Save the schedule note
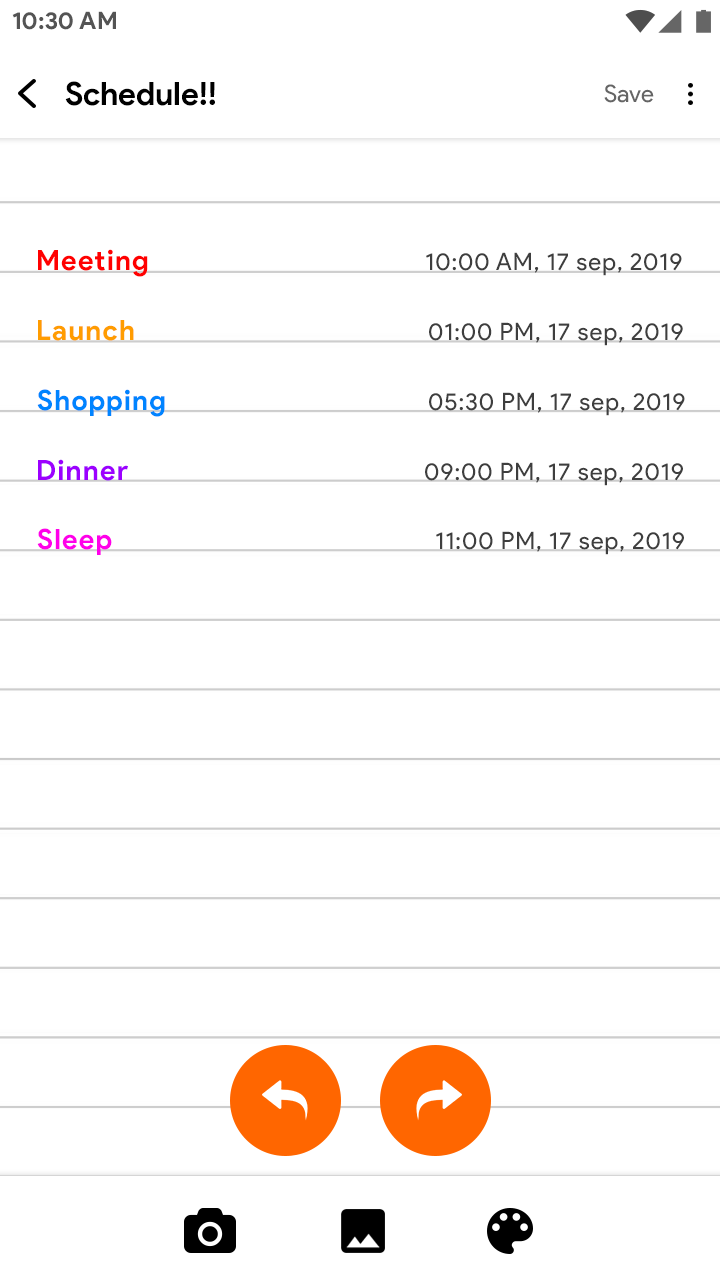Image resolution: width=720 pixels, height=1280 pixels. [628, 94]
